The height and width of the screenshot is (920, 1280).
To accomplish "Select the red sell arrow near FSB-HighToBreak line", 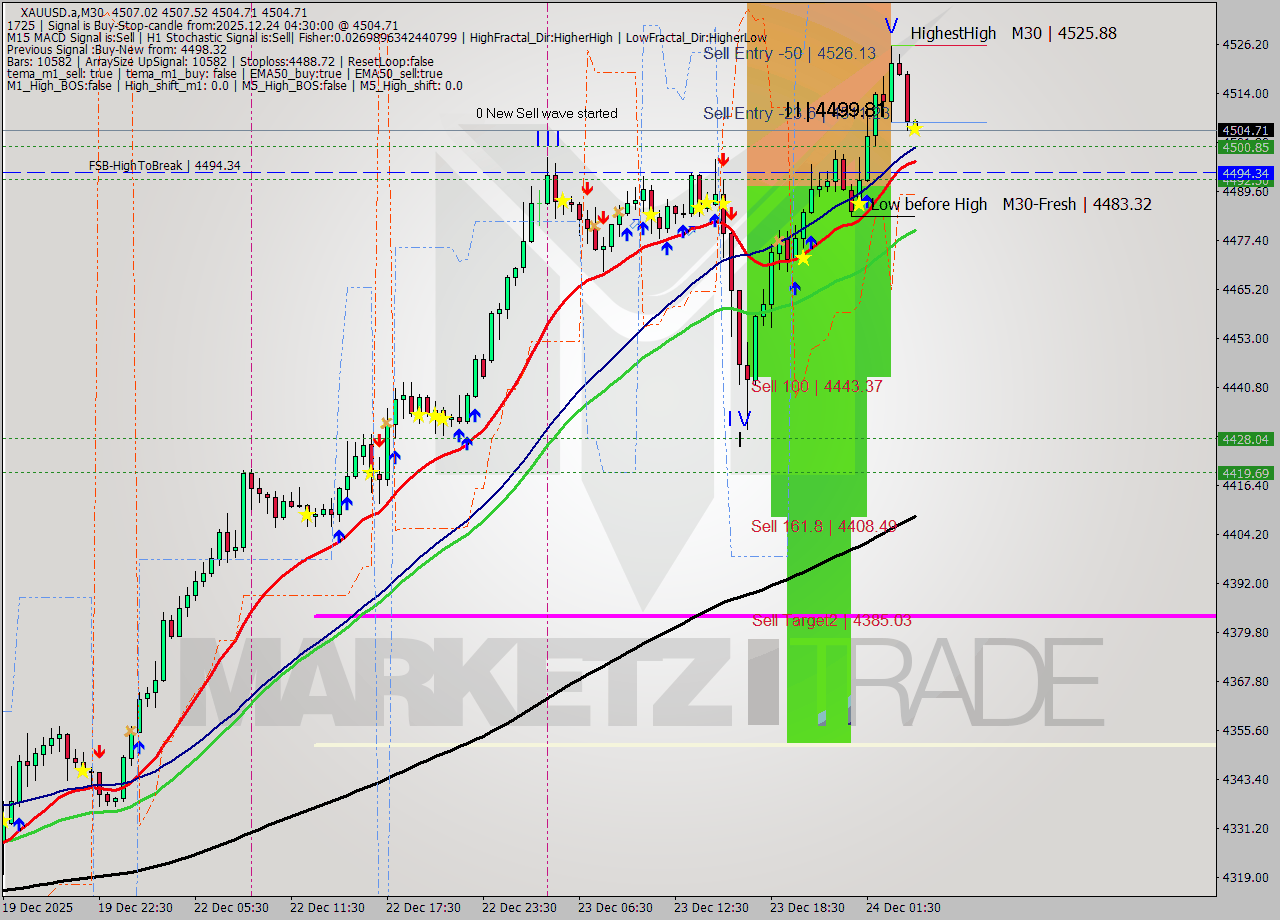I will [723, 160].
